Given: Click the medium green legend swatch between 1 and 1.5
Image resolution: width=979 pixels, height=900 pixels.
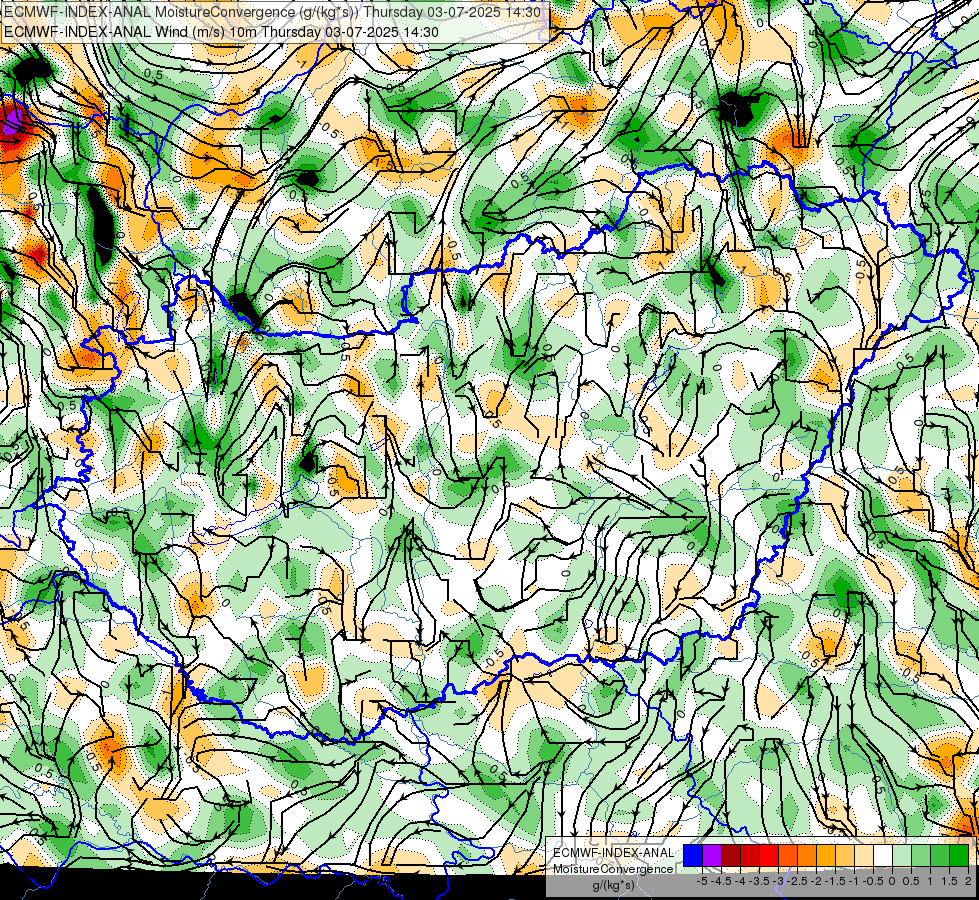Looking at the screenshot, I should [940, 855].
